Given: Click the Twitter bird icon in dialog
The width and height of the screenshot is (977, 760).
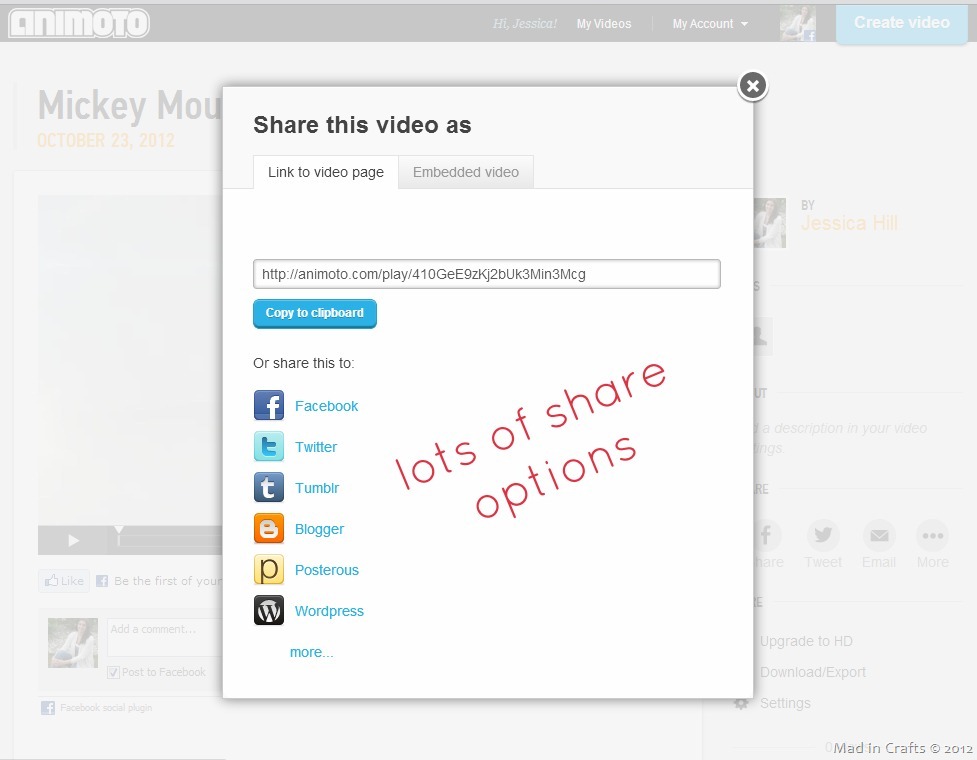Looking at the screenshot, I should tap(269, 447).
